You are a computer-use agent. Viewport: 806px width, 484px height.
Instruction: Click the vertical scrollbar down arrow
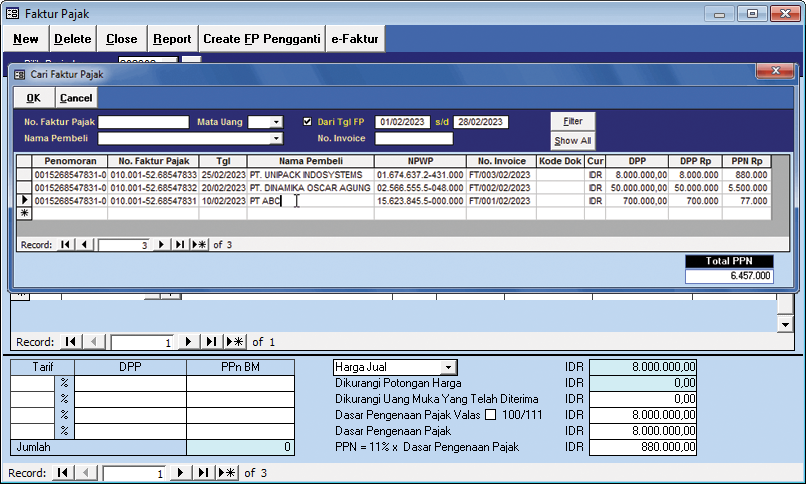(x=785, y=324)
